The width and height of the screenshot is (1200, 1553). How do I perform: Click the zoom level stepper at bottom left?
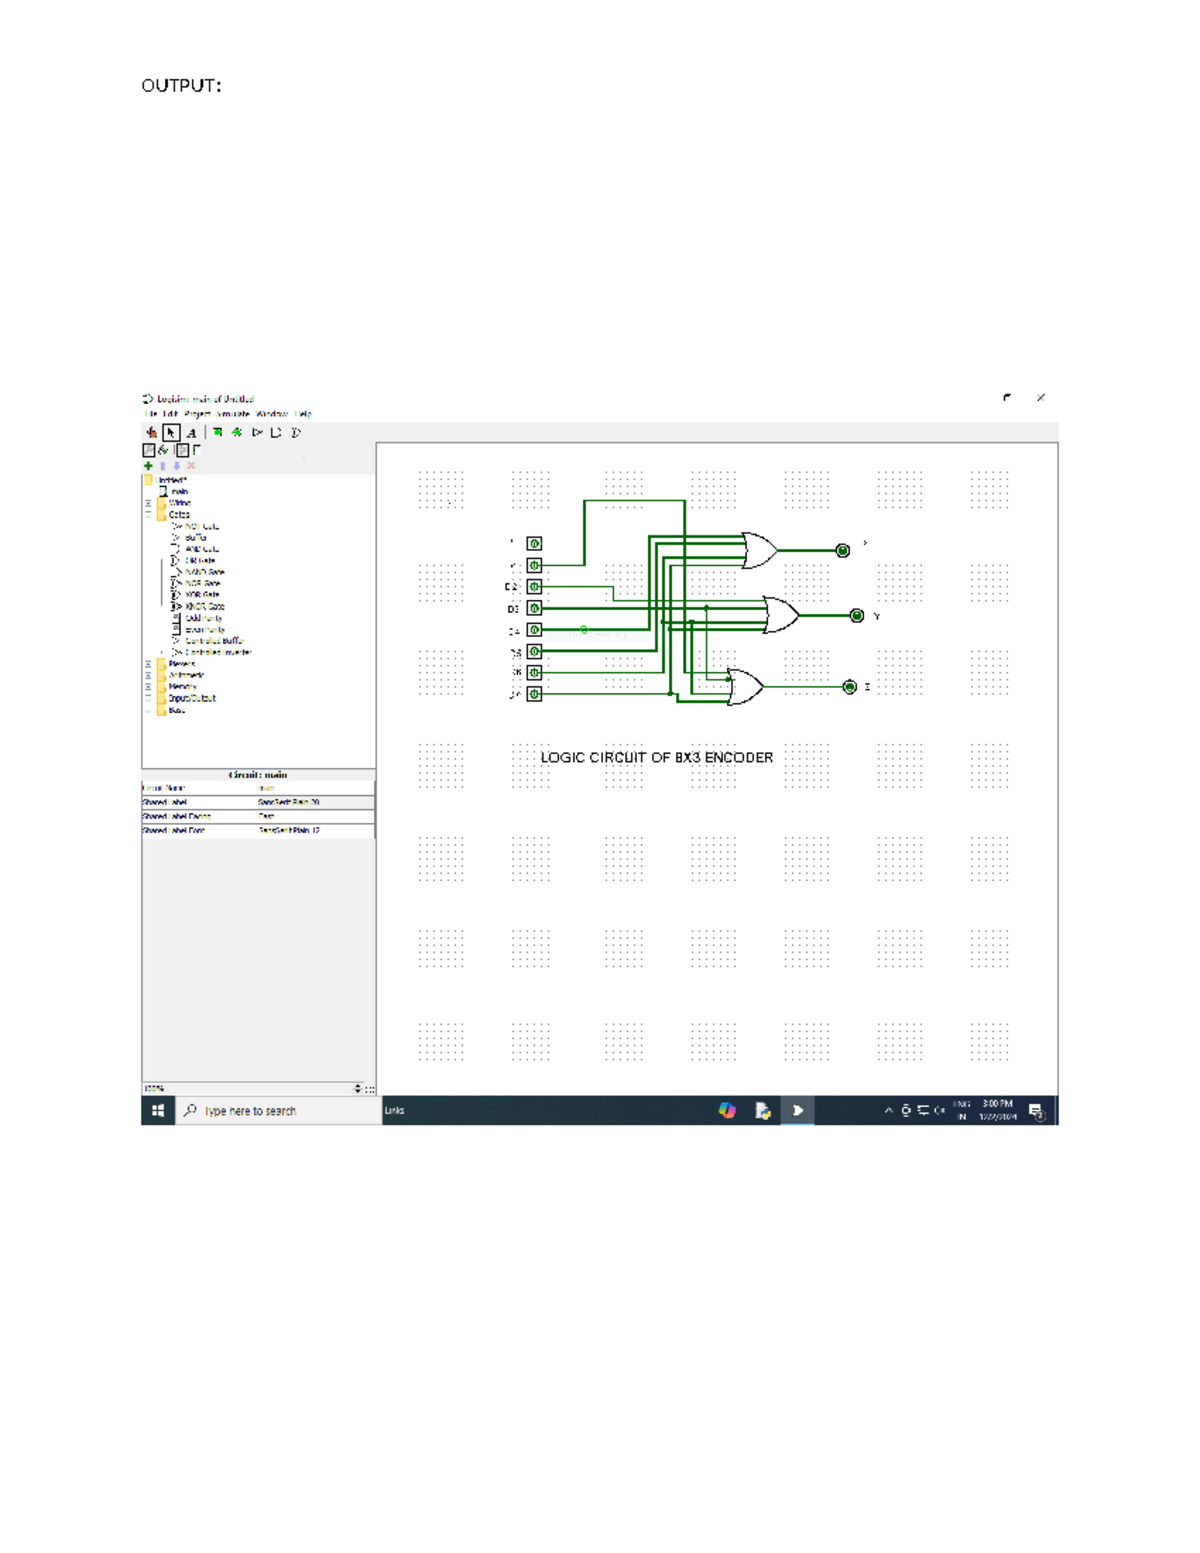pos(358,1086)
